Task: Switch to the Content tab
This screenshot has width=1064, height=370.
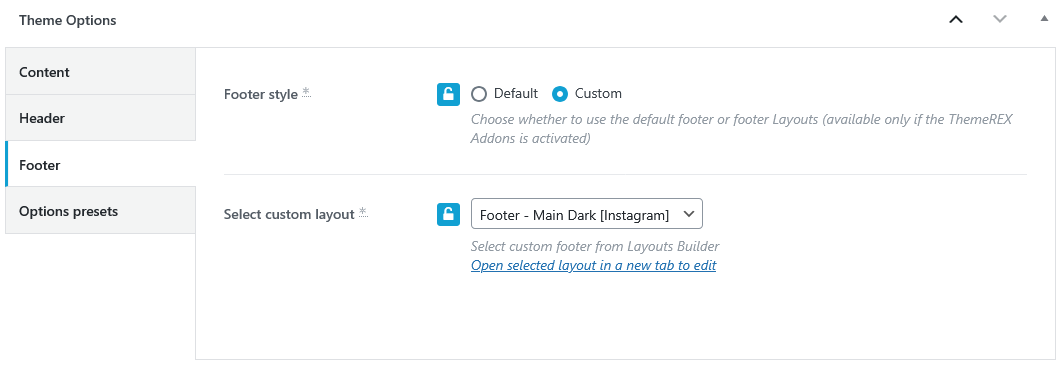Action: pyautogui.click(x=100, y=71)
